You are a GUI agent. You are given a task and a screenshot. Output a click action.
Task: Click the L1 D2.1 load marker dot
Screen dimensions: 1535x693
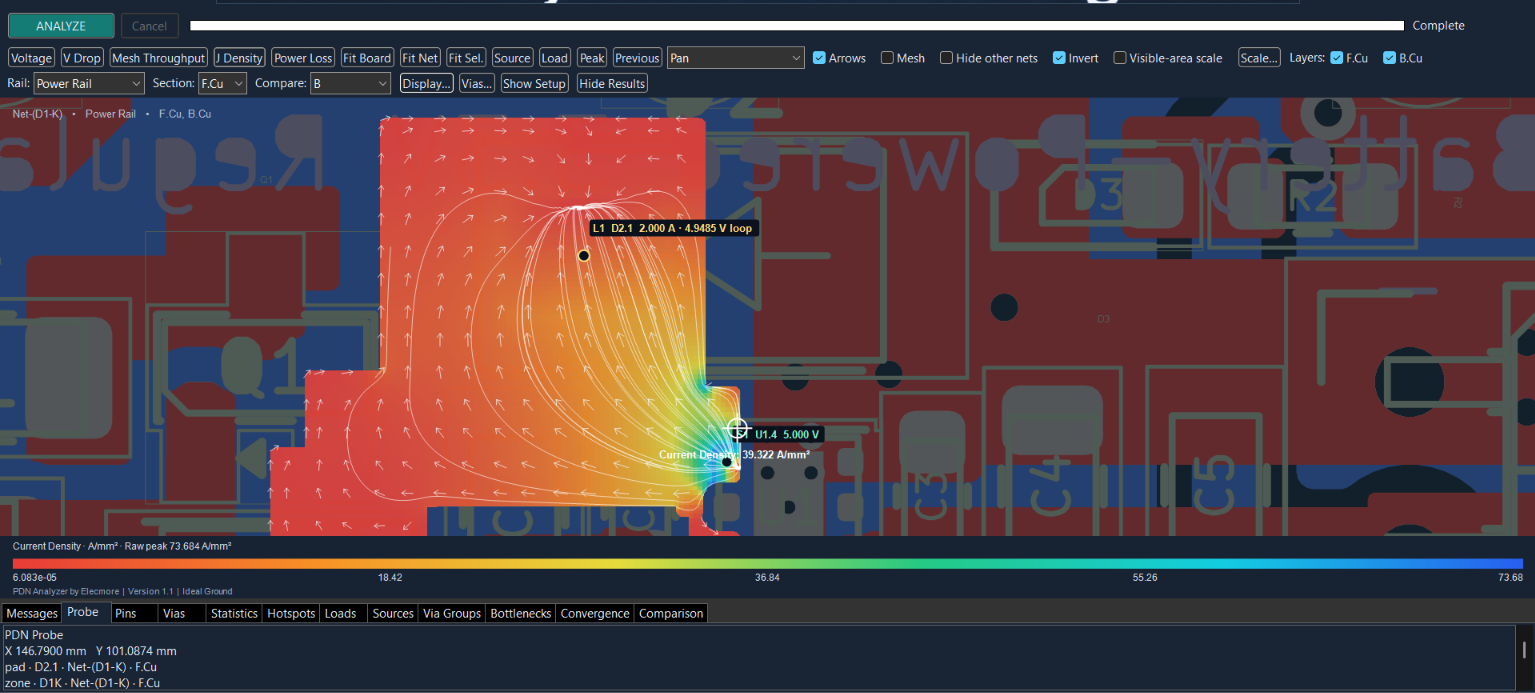(x=584, y=256)
